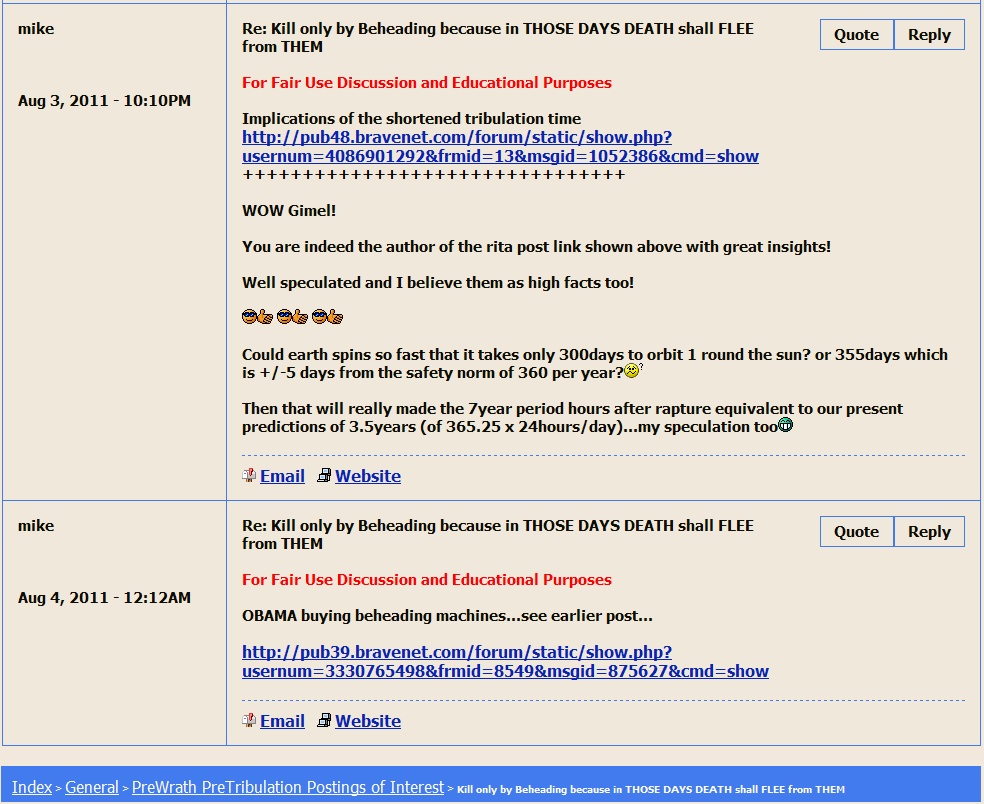The height and width of the screenshot is (804, 984).
Task: Click the red 'For Fair Use' text in the Aug 4 post
Action: pos(427,580)
